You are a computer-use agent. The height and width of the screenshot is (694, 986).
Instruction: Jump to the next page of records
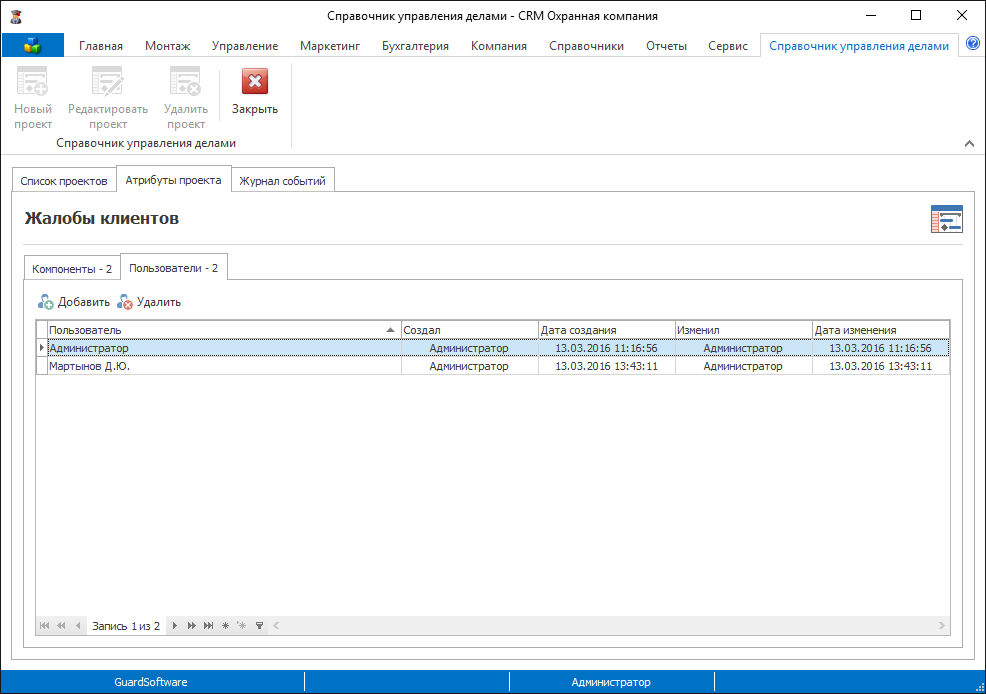(x=192, y=625)
